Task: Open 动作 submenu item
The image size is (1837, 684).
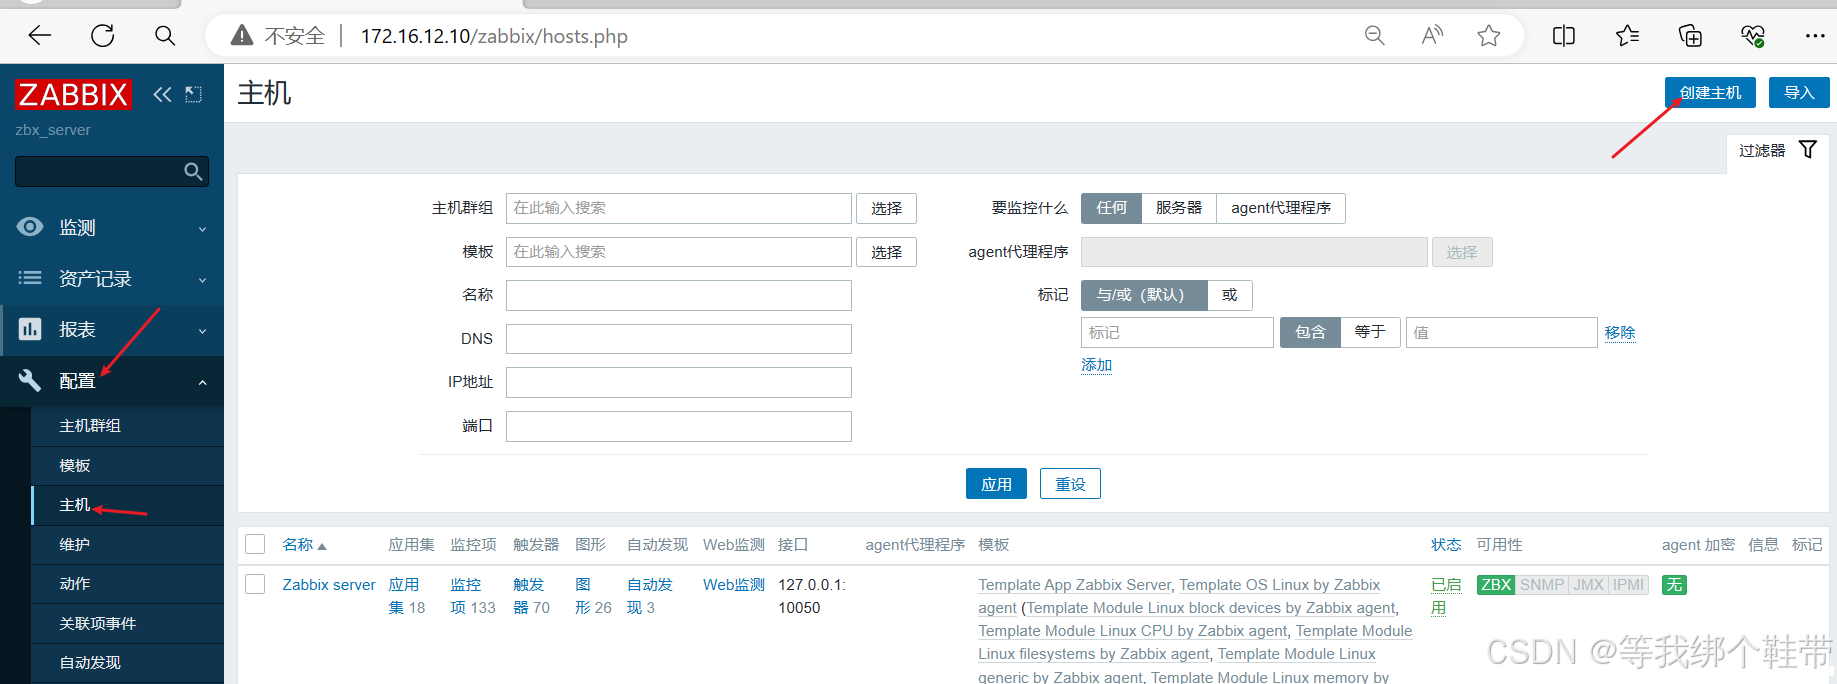Action: pos(128,584)
